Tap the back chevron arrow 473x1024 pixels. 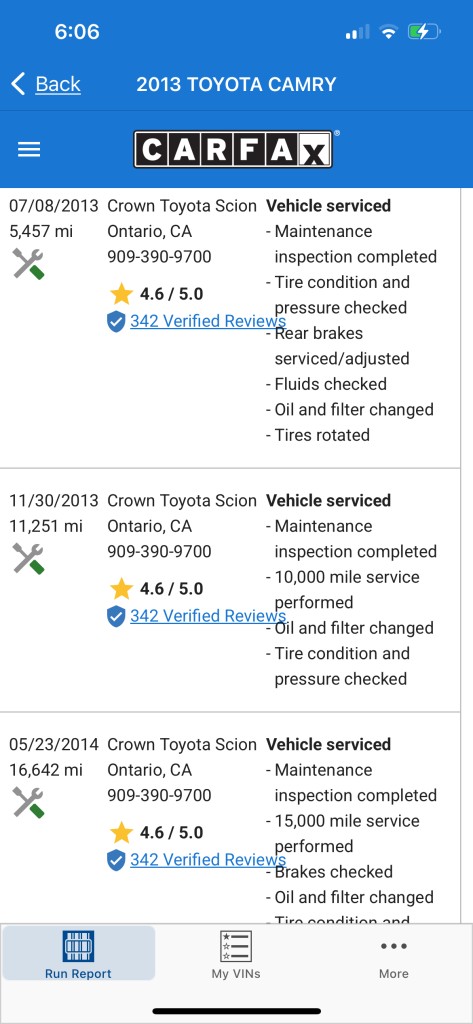click(18, 84)
